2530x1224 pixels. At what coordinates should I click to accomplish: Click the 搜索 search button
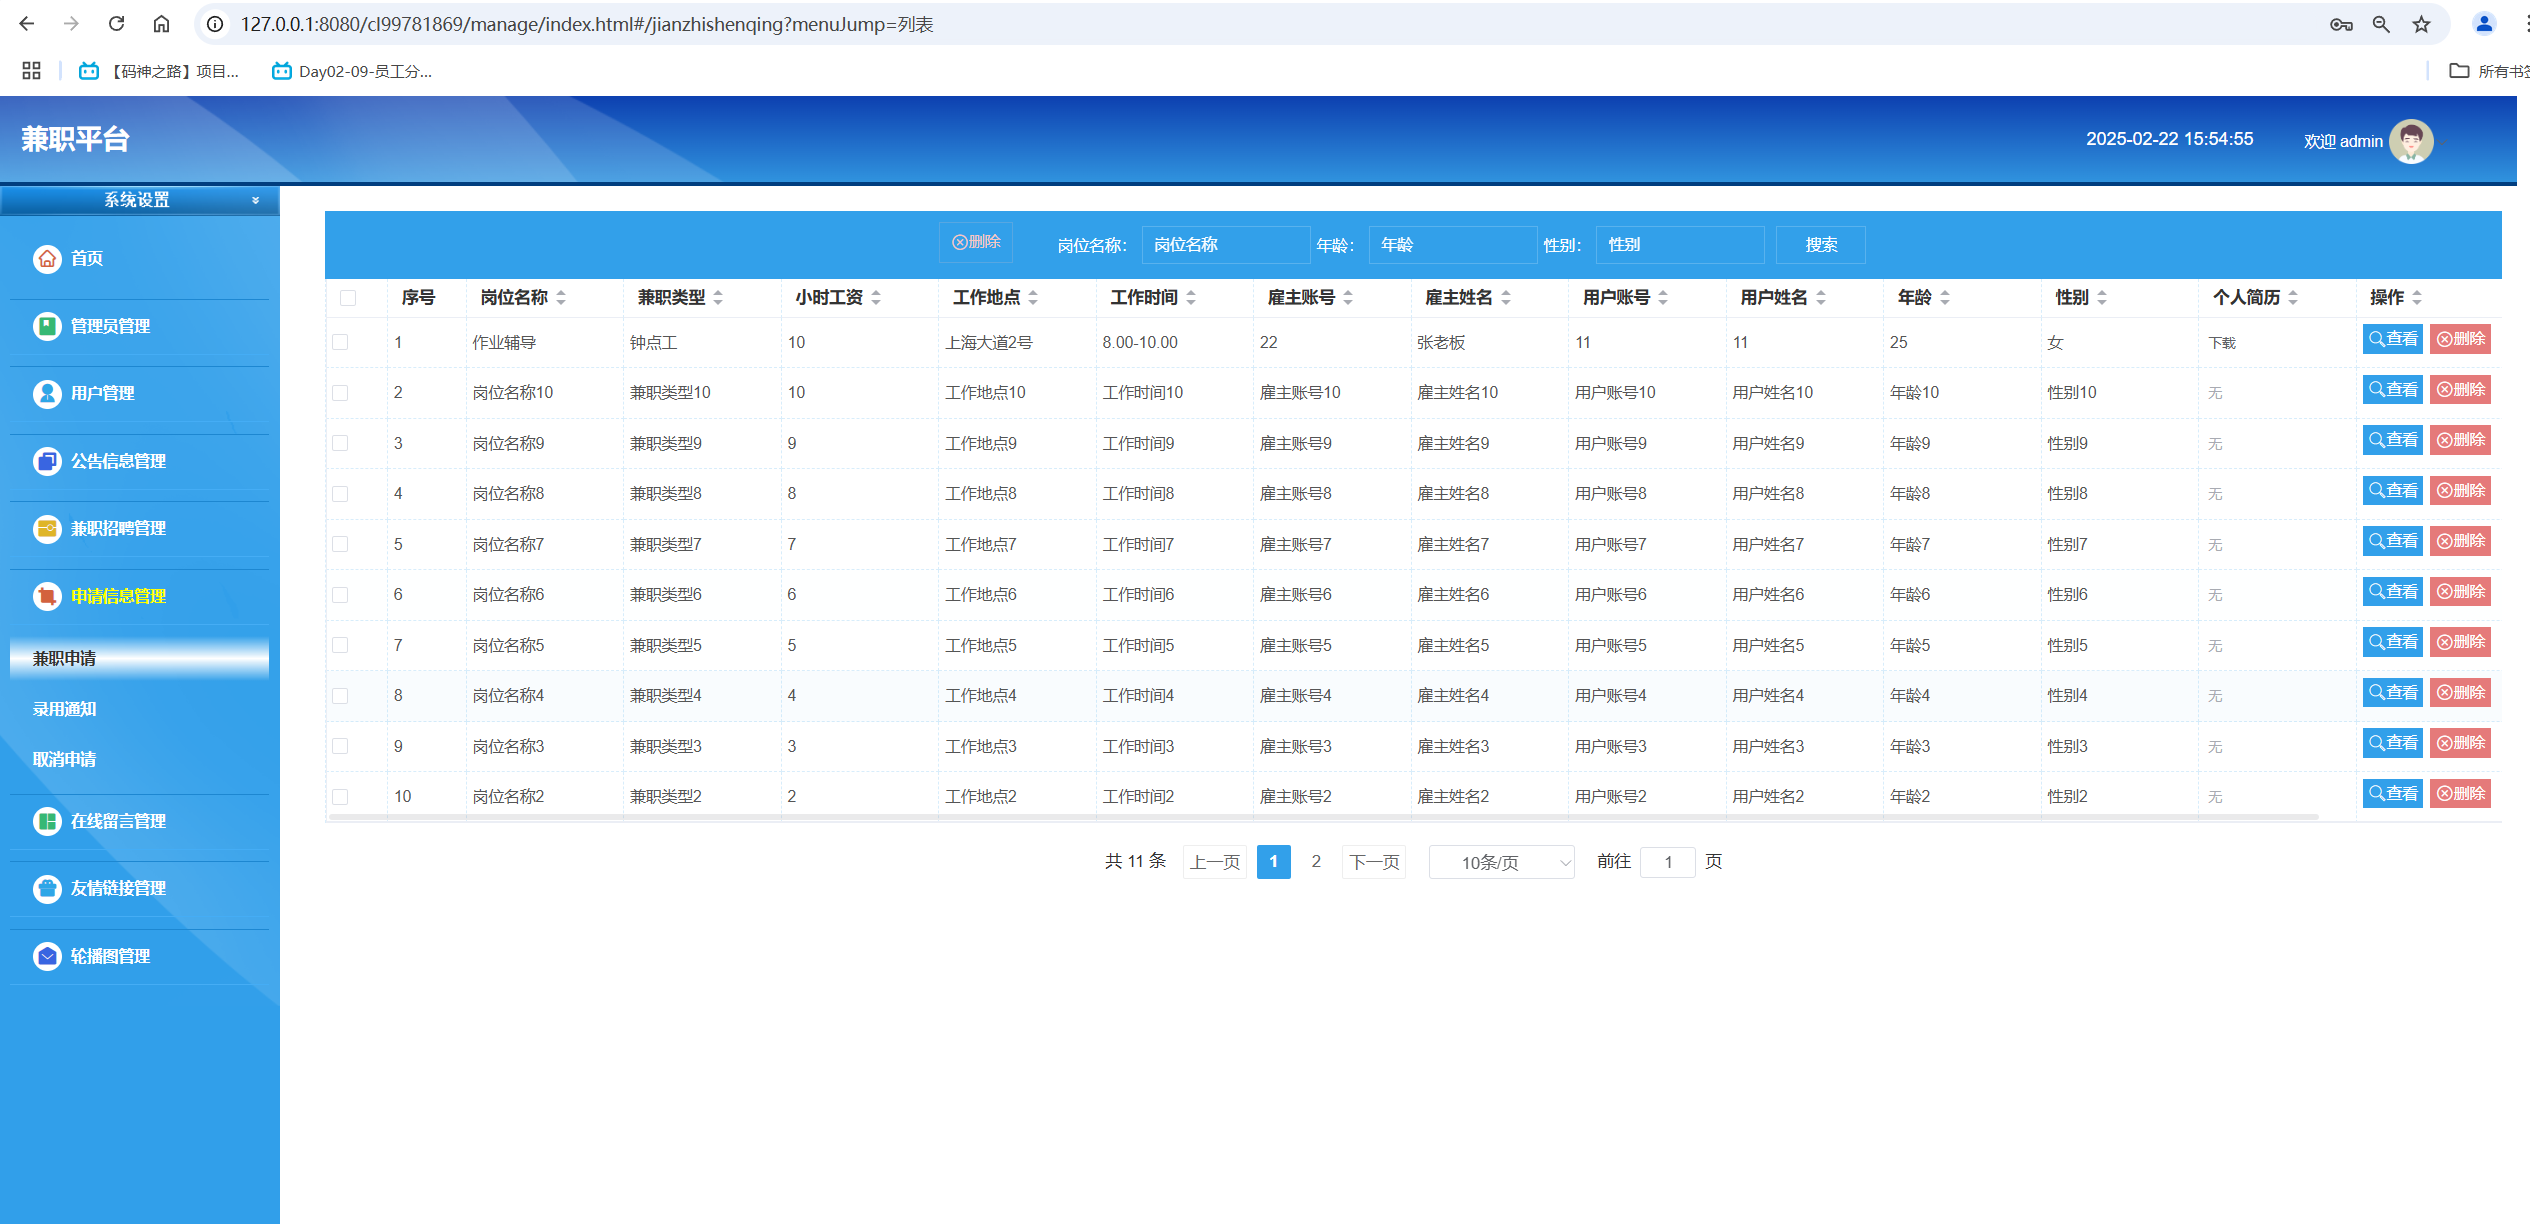(x=1820, y=245)
